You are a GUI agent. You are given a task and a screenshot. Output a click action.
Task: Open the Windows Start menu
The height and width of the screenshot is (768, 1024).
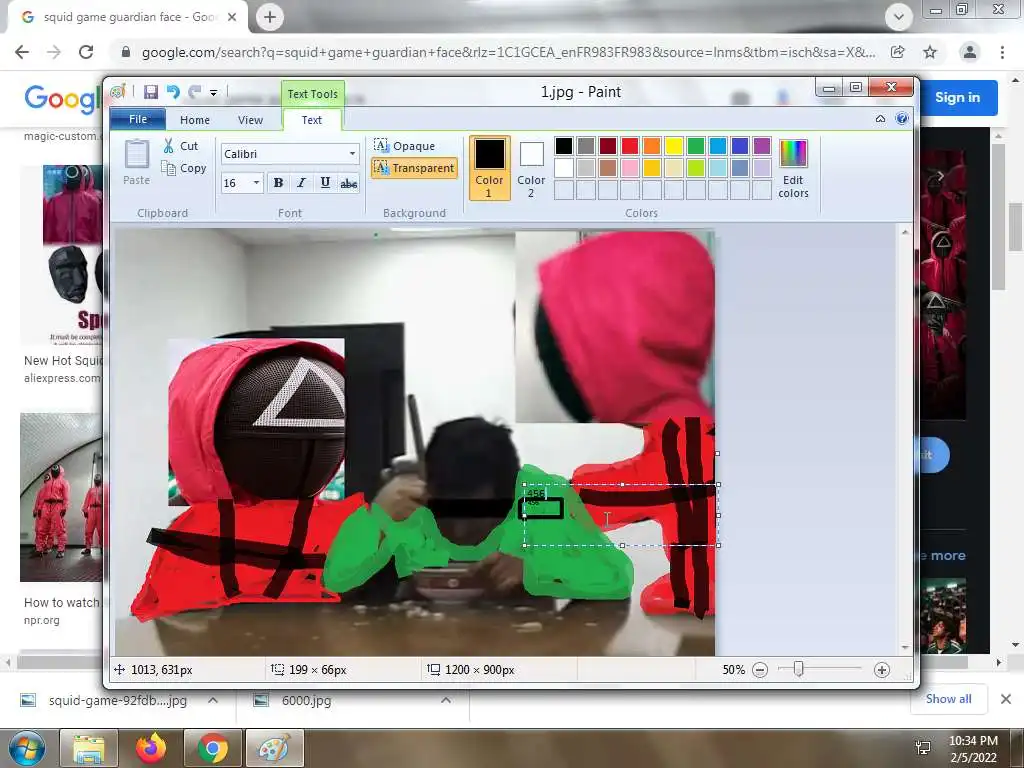[x=26, y=748]
